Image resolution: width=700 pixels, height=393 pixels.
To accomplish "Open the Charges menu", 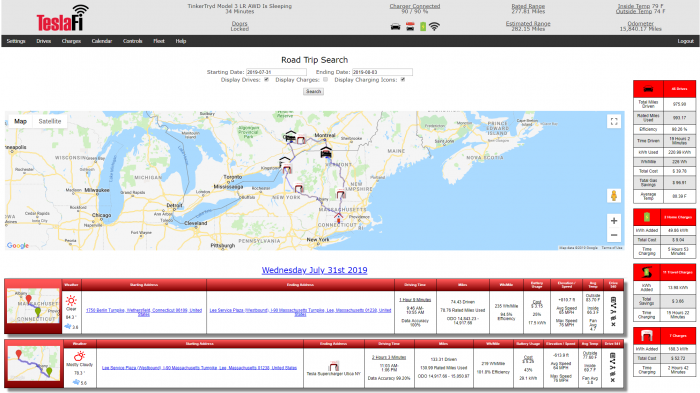I will pyautogui.click(x=71, y=41).
